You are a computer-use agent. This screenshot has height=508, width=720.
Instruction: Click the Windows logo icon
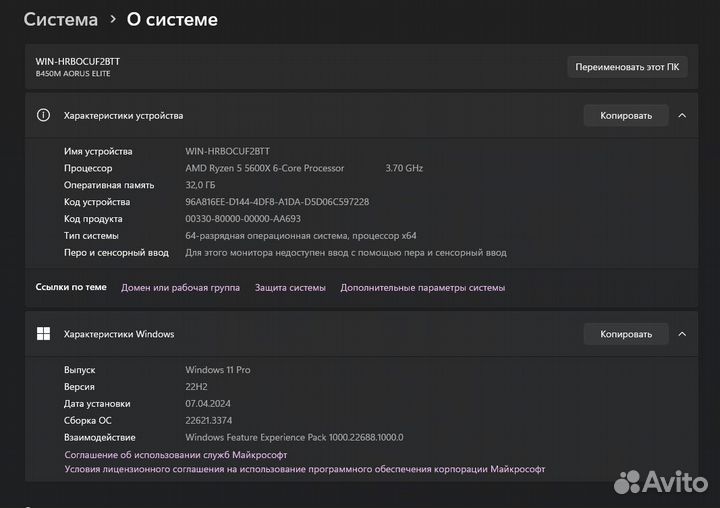tap(43, 334)
